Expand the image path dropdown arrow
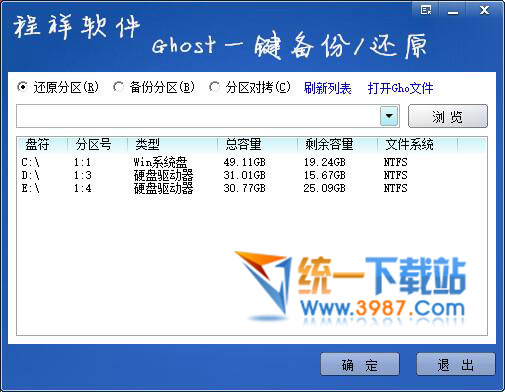 point(389,116)
